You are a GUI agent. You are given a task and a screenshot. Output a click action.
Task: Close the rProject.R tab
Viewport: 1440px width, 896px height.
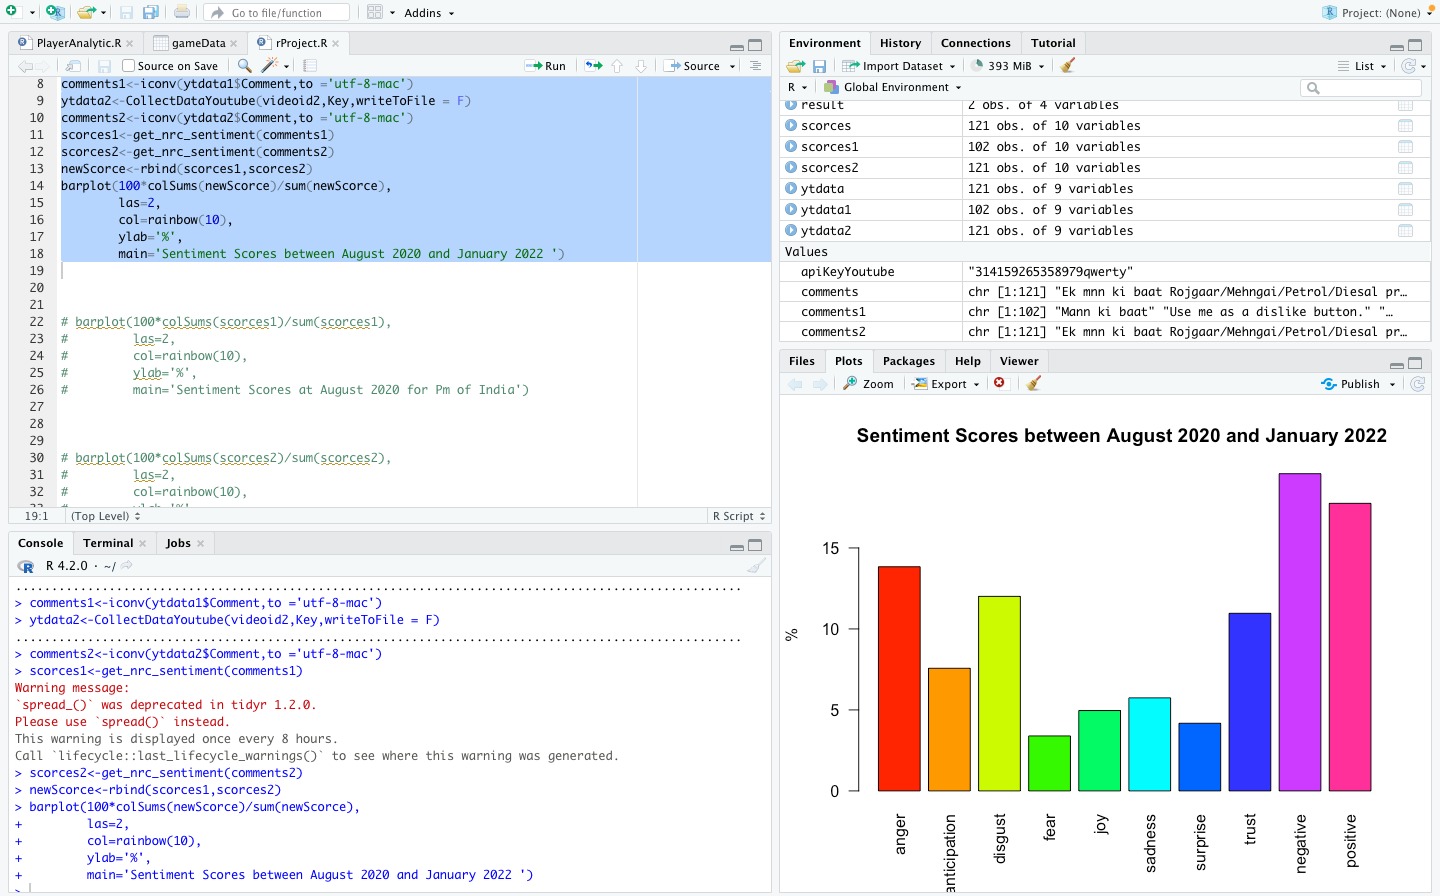[336, 43]
